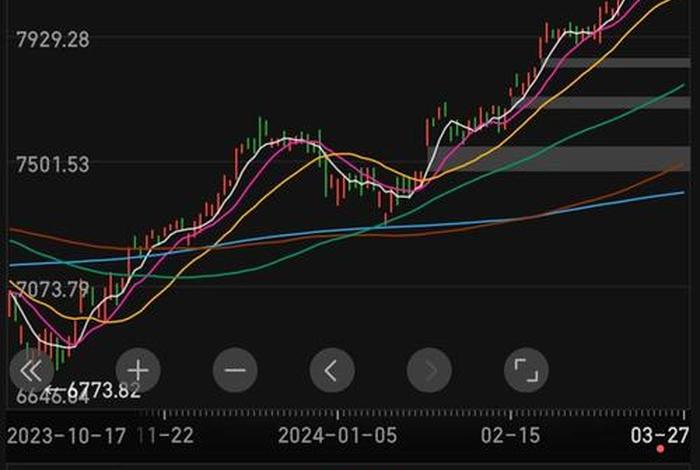
Task: Select the 7073.79 price level label
Action: click(x=52, y=290)
